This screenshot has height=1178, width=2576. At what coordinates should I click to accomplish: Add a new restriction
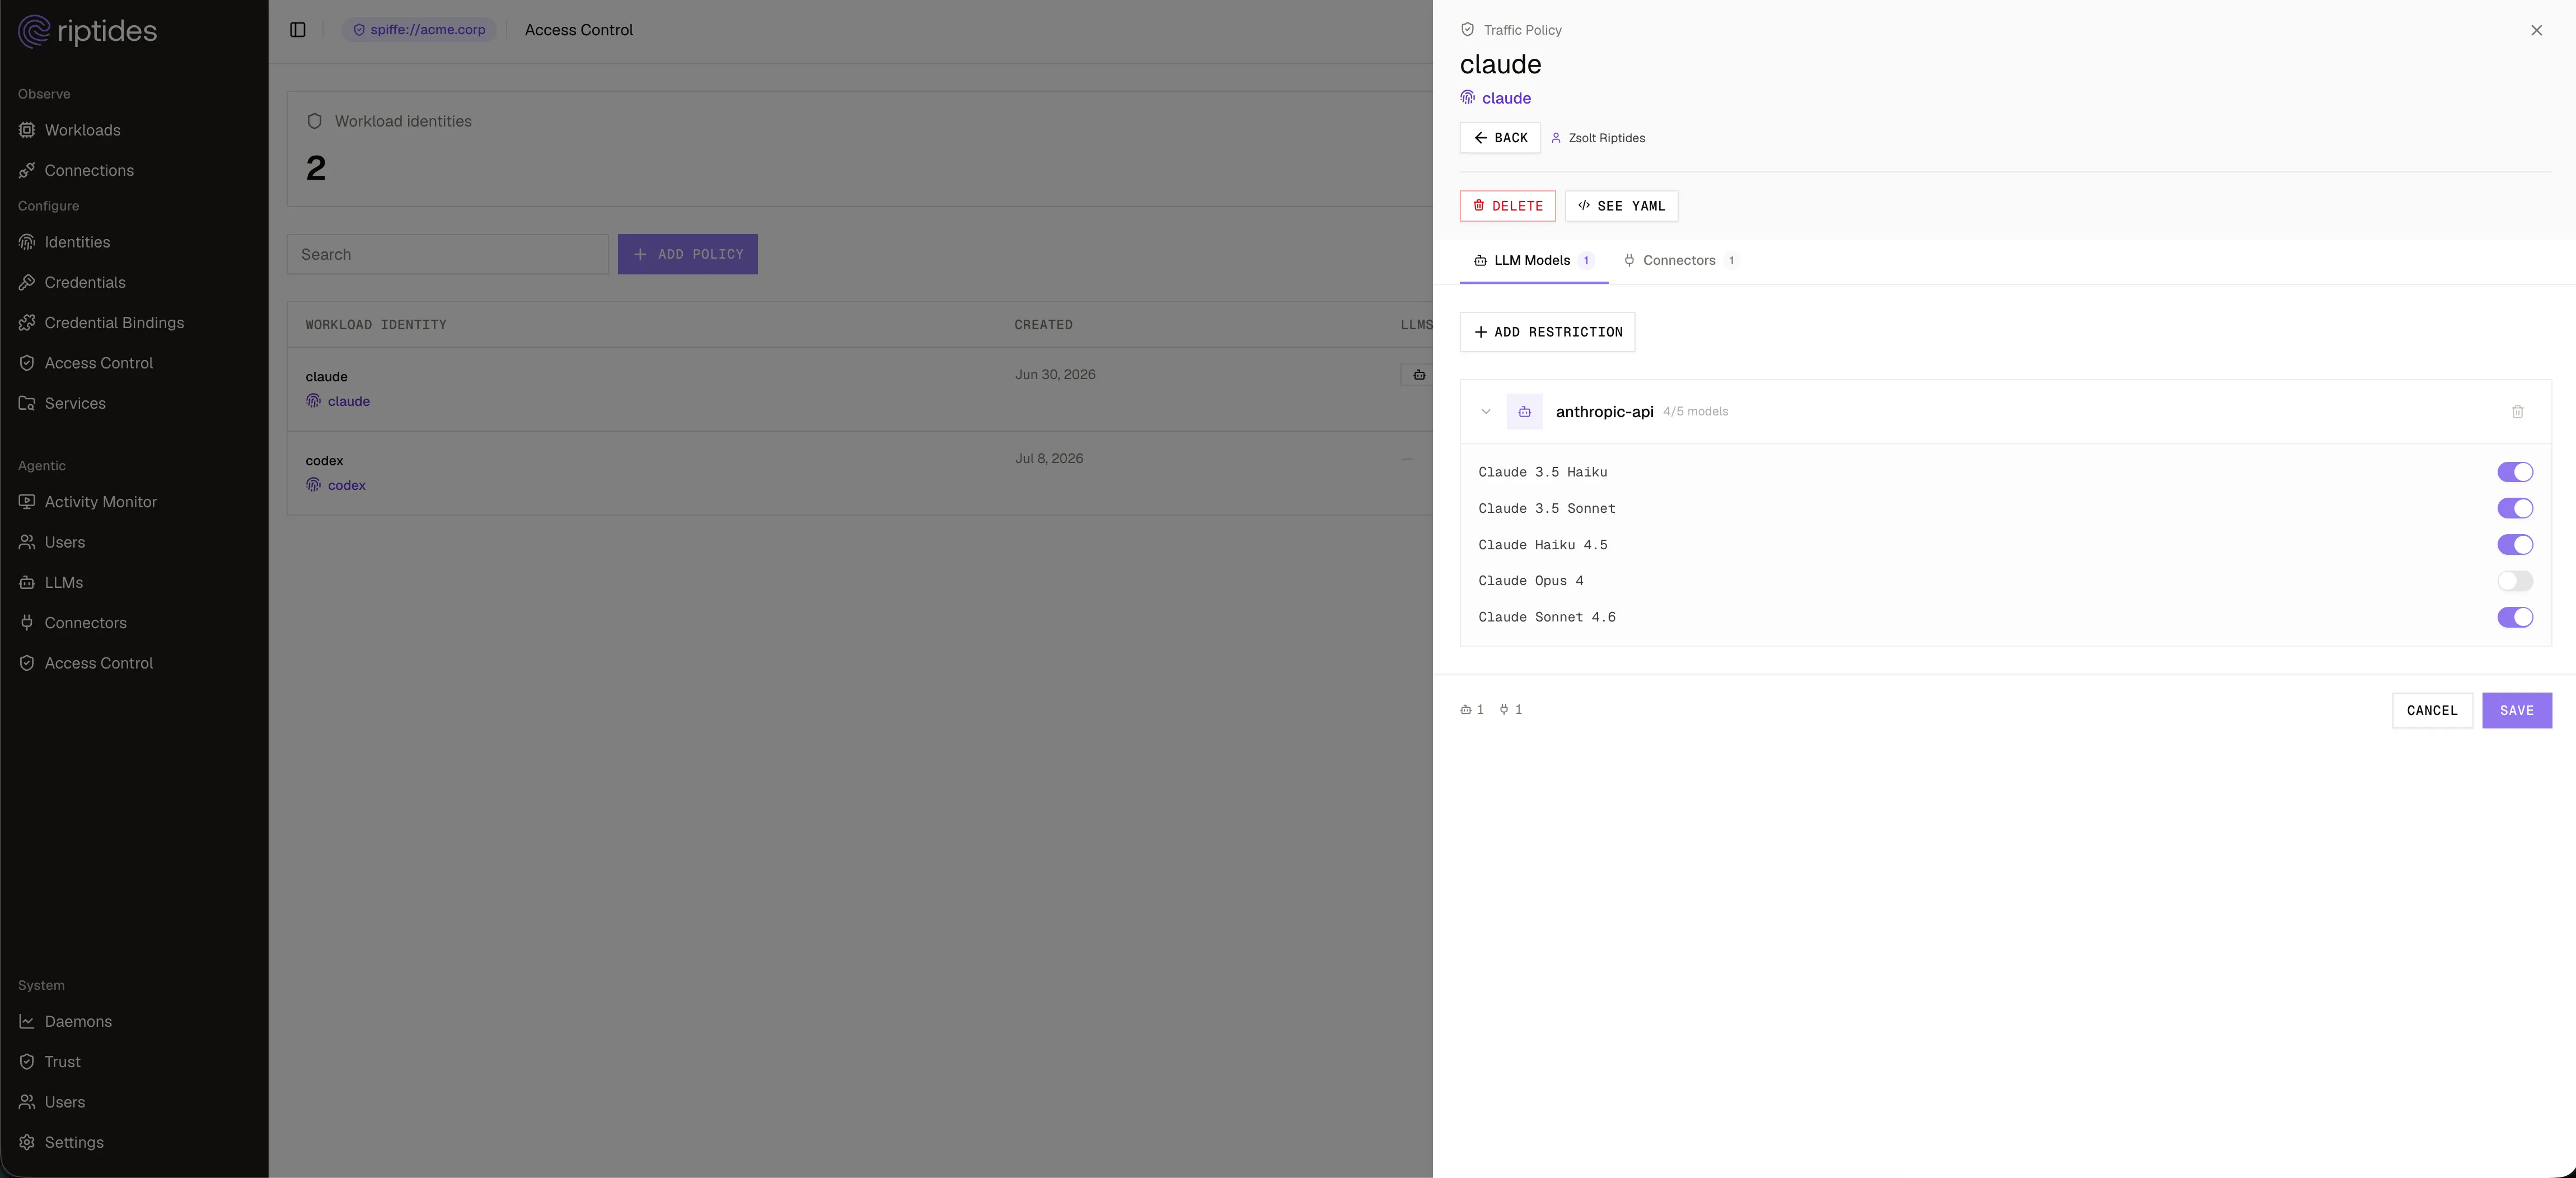point(1547,332)
